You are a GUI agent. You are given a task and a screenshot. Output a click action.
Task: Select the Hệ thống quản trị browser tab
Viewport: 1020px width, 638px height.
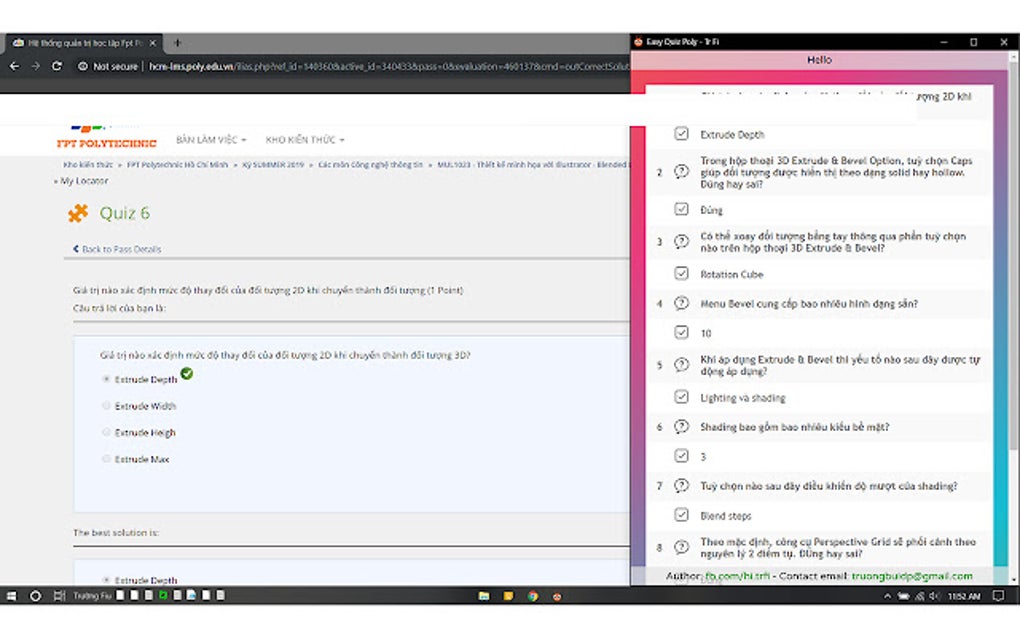80,43
